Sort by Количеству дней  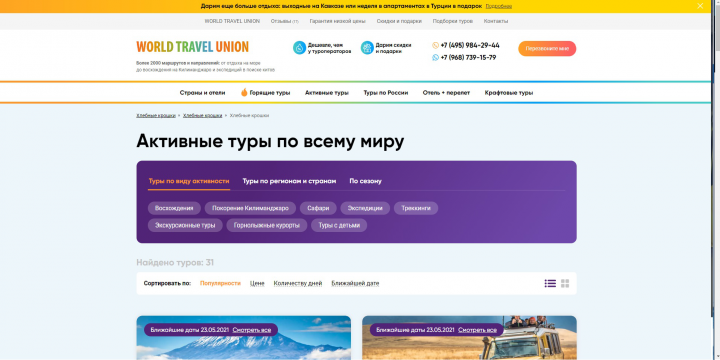coord(298,283)
